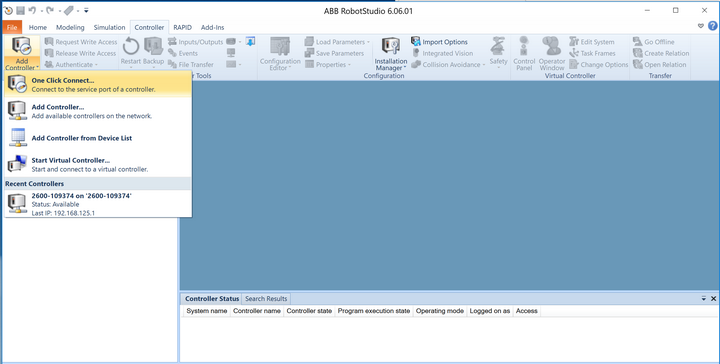This screenshot has height=364, width=720.
Task: Open the Events log button
Action: point(183,53)
